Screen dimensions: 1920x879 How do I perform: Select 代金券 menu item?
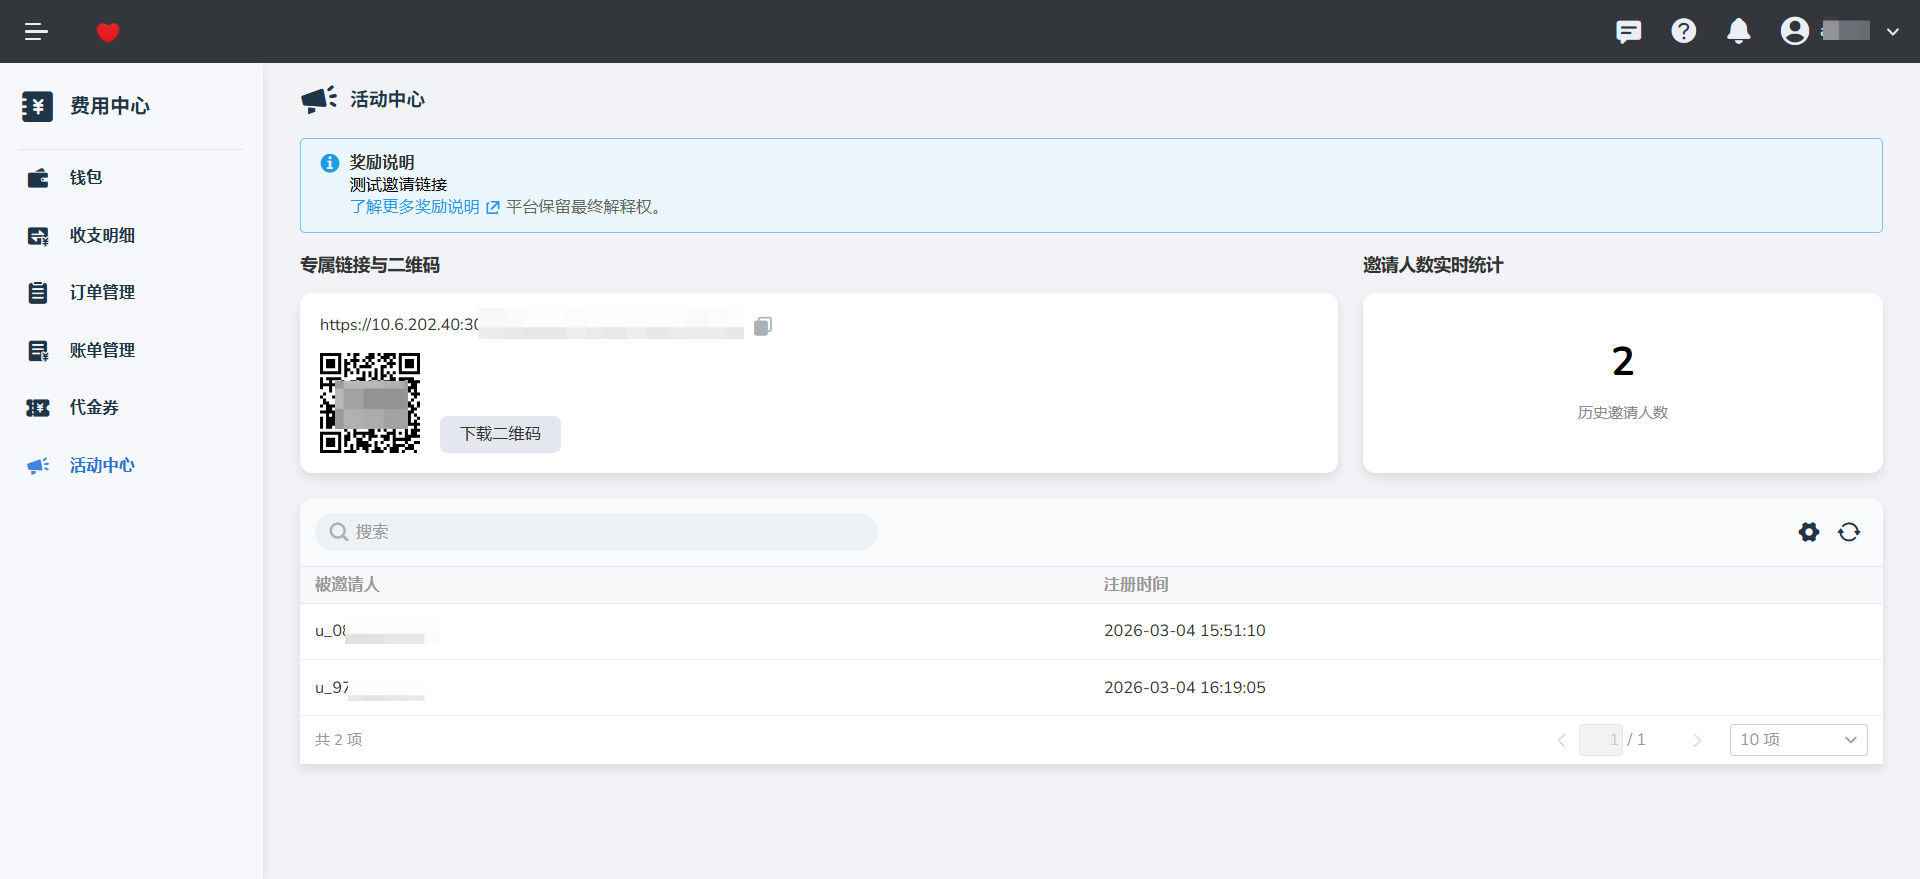pyautogui.click(x=94, y=408)
